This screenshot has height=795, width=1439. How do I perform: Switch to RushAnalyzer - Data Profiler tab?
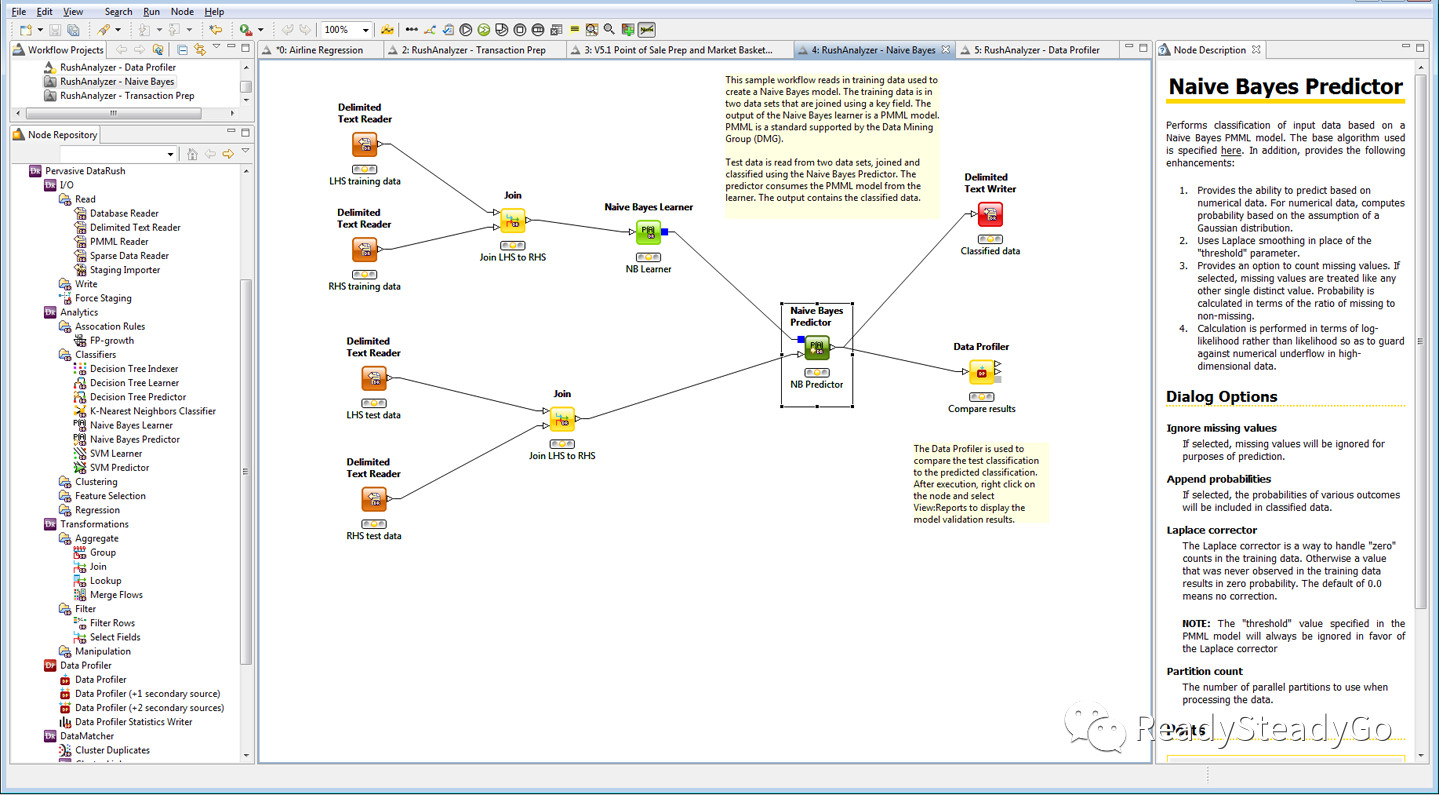1035,50
